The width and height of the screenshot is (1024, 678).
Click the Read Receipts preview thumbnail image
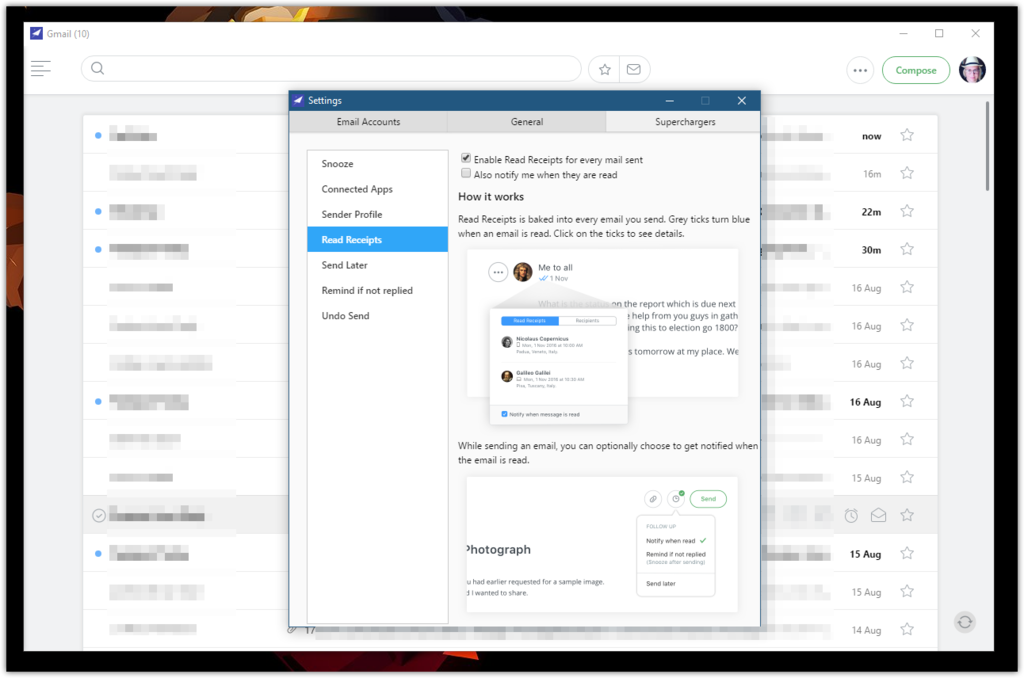coord(602,336)
